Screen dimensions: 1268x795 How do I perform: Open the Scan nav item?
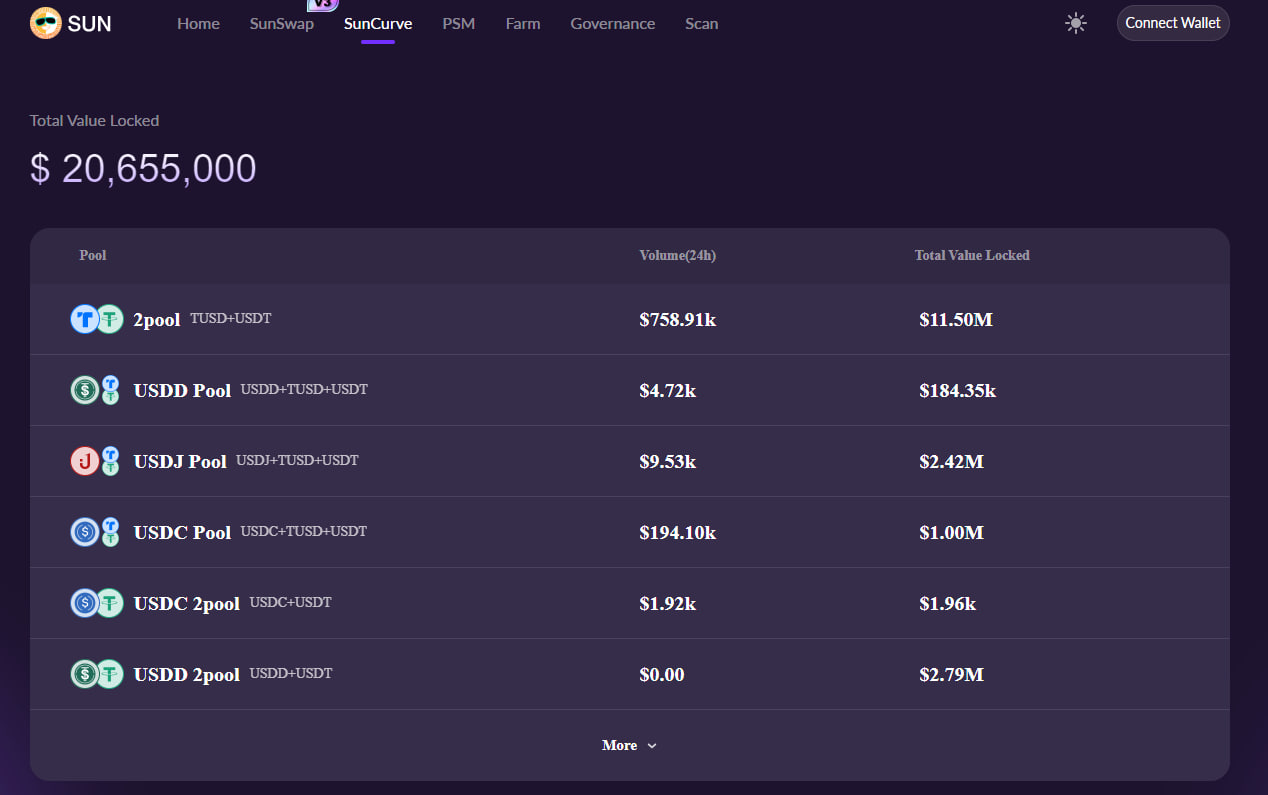click(702, 23)
